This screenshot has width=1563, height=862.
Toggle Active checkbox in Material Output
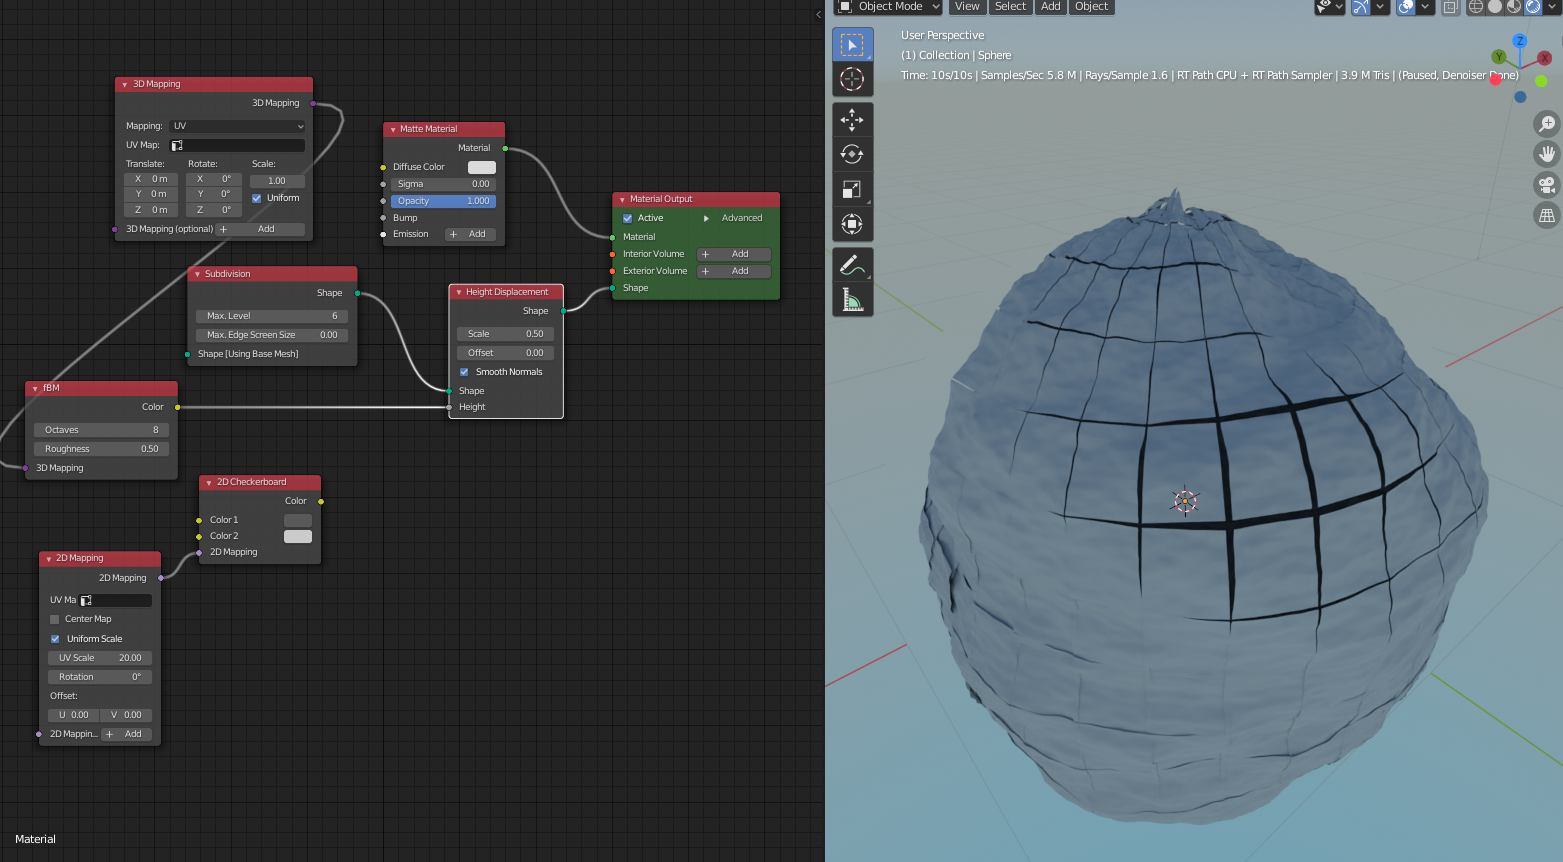[628, 218]
